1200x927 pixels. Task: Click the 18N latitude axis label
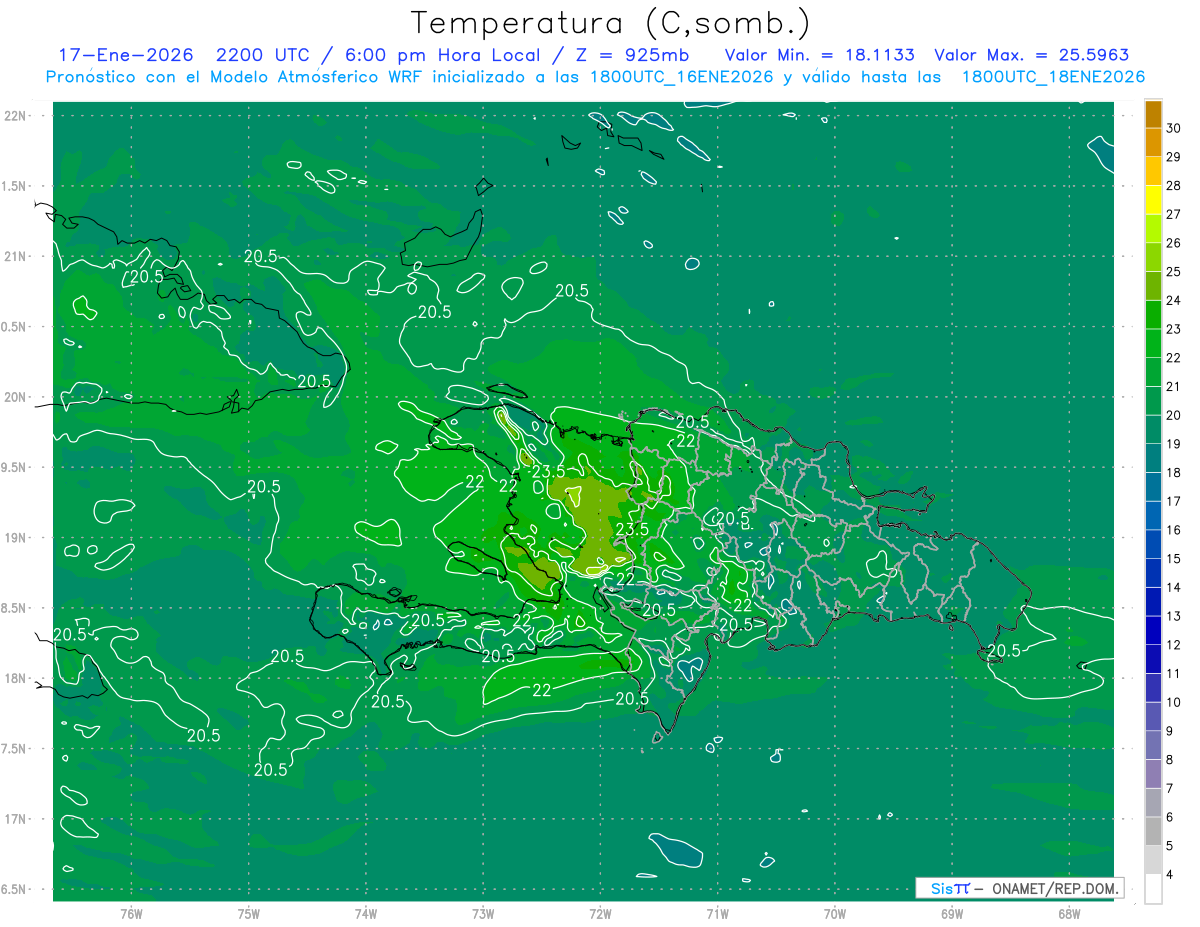16,678
